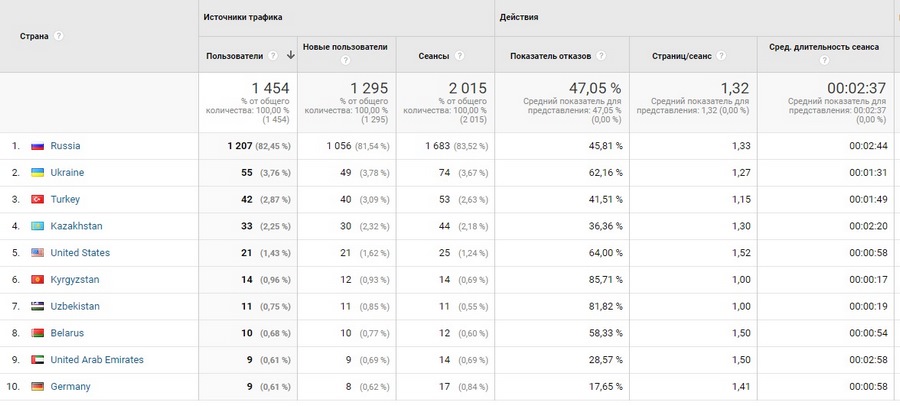Click the sort arrow in Пользователи column
The width and height of the screenshot is (900, 406).
(x=290, y=55)
